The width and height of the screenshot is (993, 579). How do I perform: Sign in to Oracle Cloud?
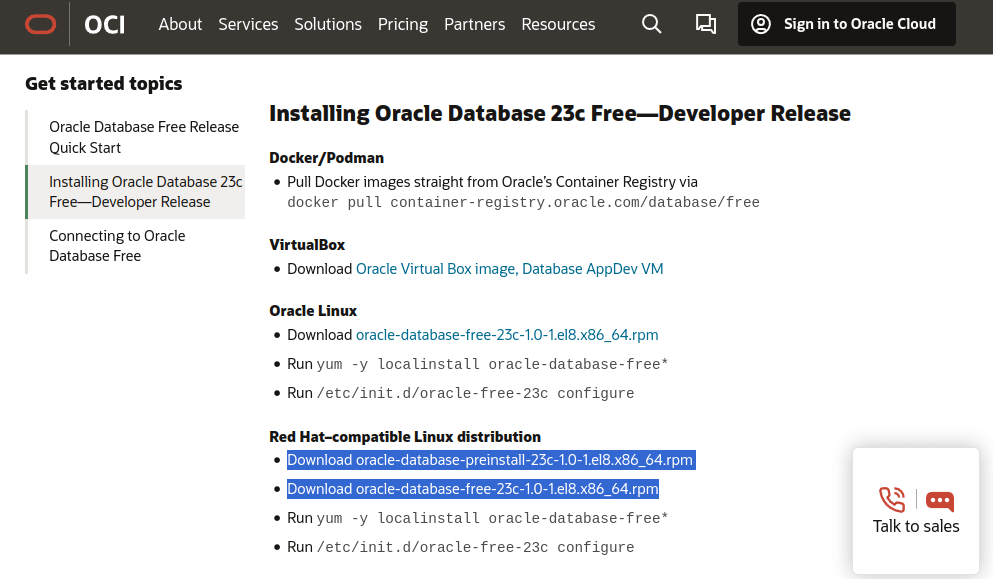(x=847, y=24)
